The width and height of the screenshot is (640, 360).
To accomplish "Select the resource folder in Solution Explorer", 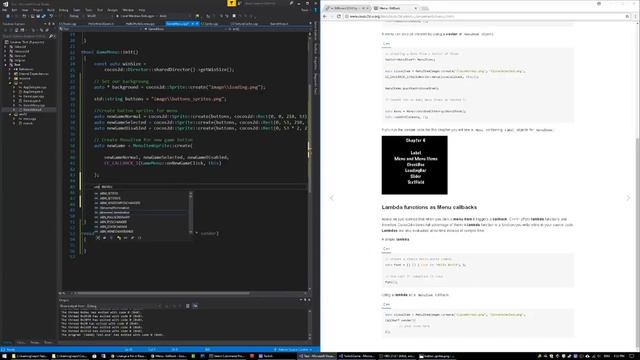I will coord(24,78).
